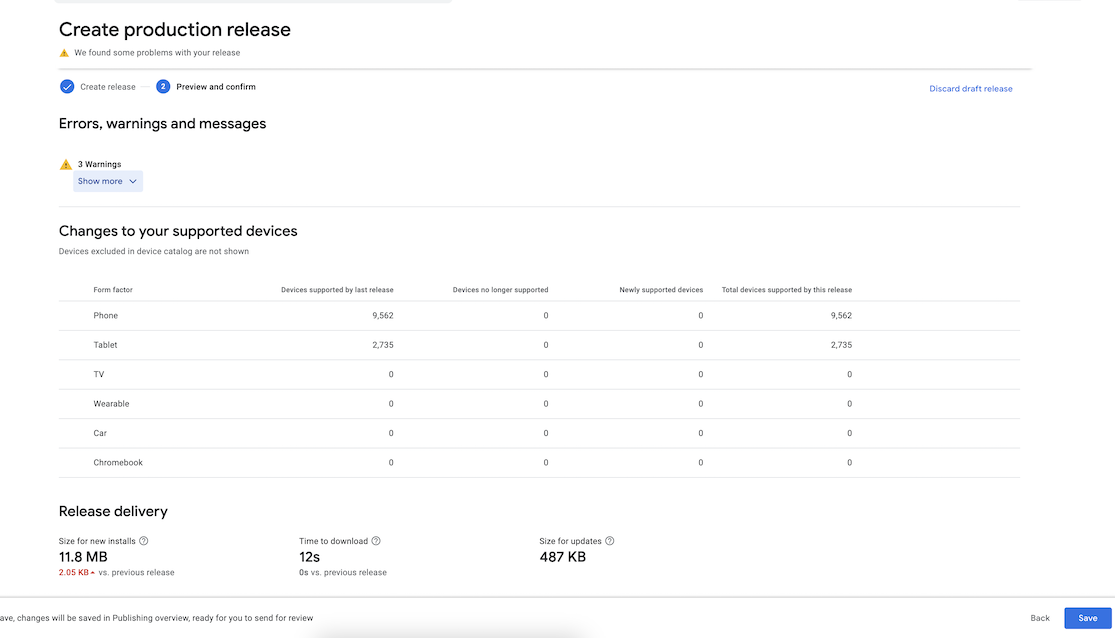Select the Tablet row label
Screen dimensions: 1115x638
click(x=105, y=345)
